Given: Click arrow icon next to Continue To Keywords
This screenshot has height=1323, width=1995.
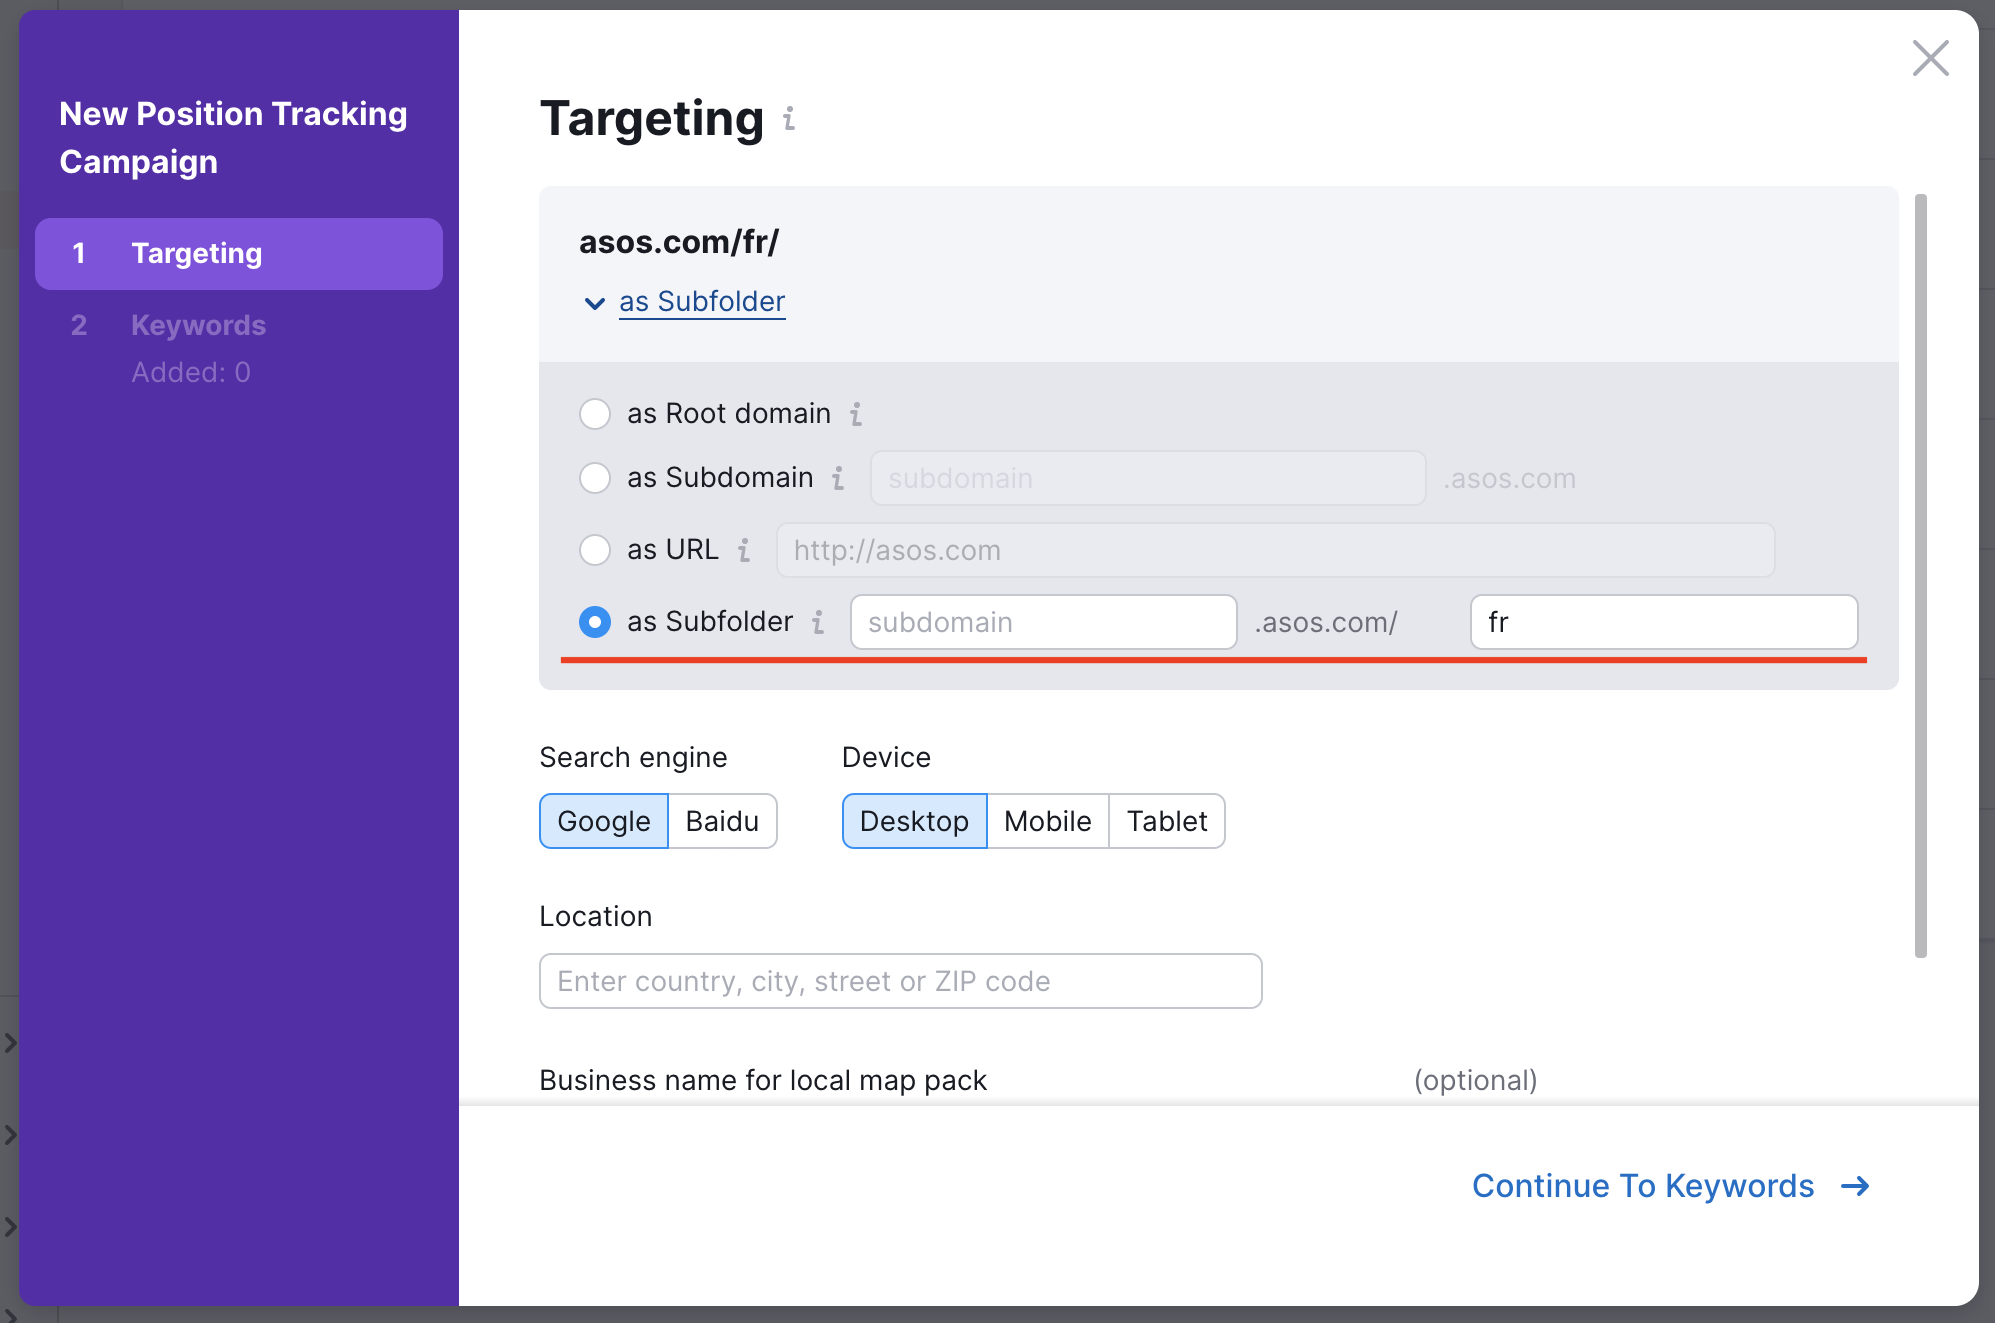Looking at the screenshot, I should tap(1855, 1186).
